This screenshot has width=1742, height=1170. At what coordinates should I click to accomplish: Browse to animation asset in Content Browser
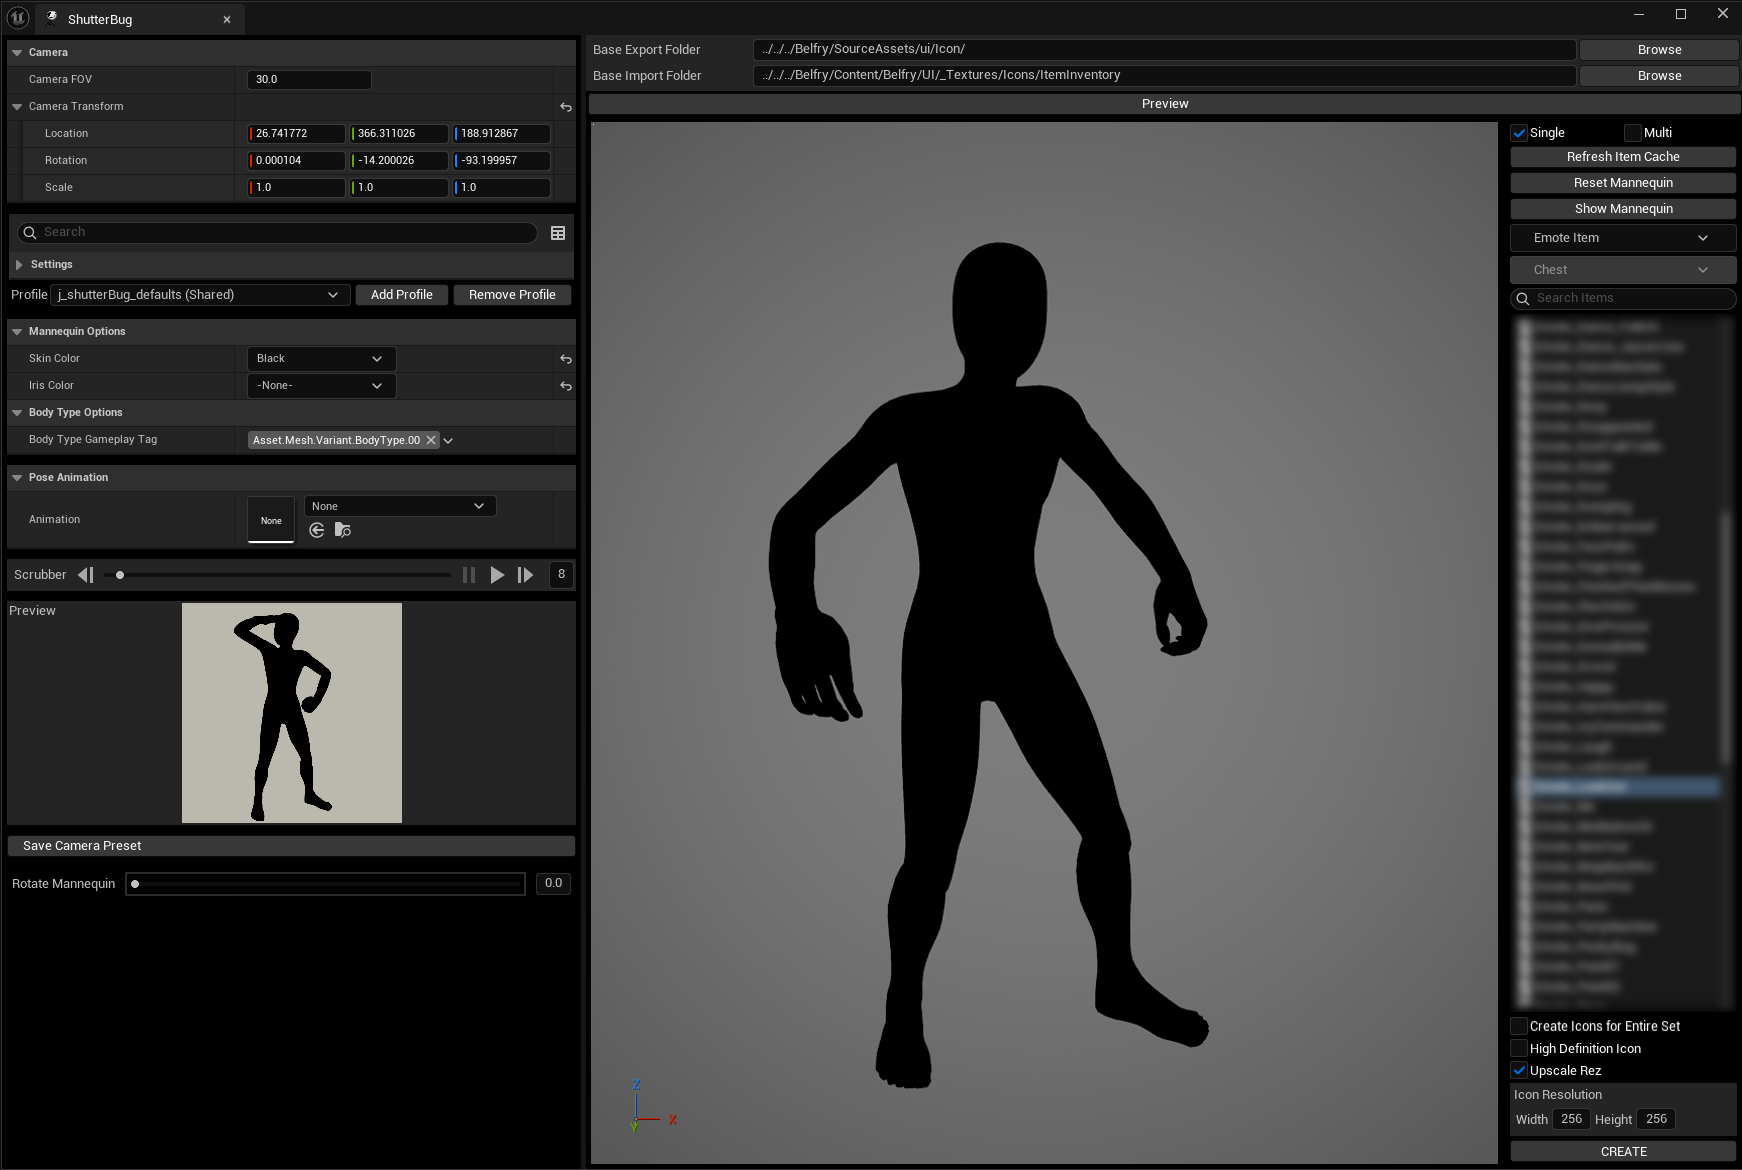[343, 530]
